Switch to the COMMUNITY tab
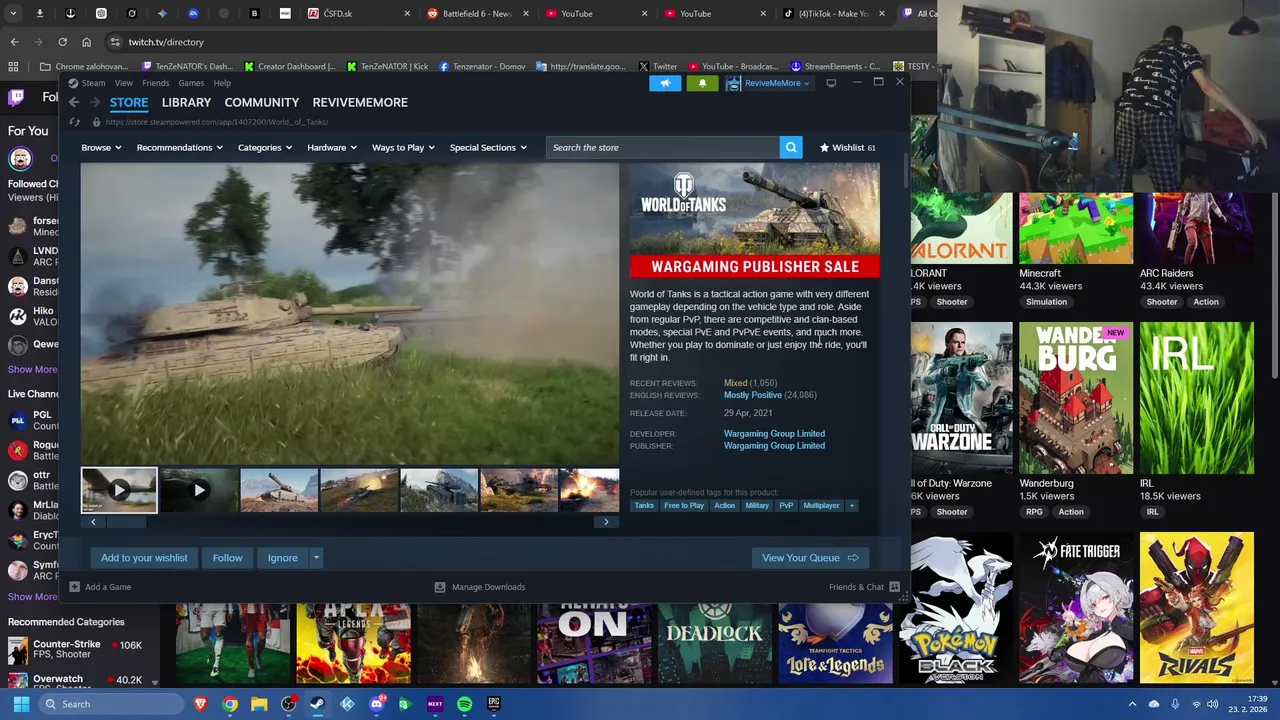 click(262, 102)
